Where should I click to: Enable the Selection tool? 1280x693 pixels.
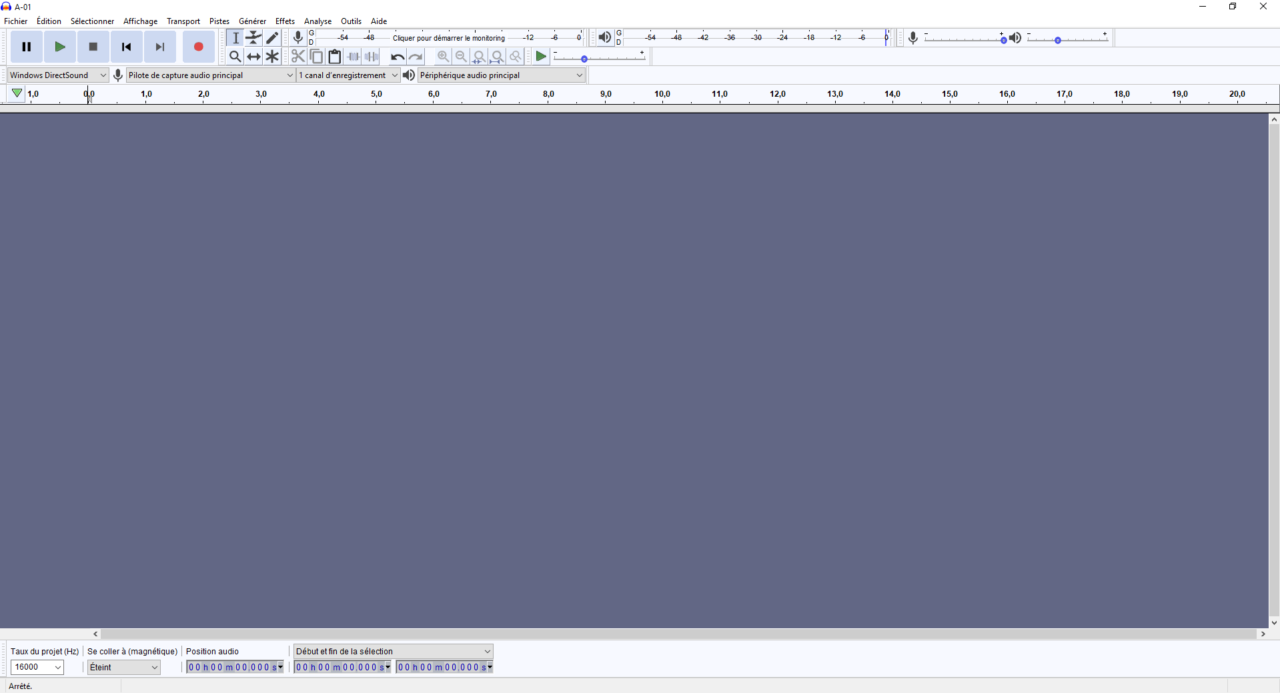click(236, 37)
